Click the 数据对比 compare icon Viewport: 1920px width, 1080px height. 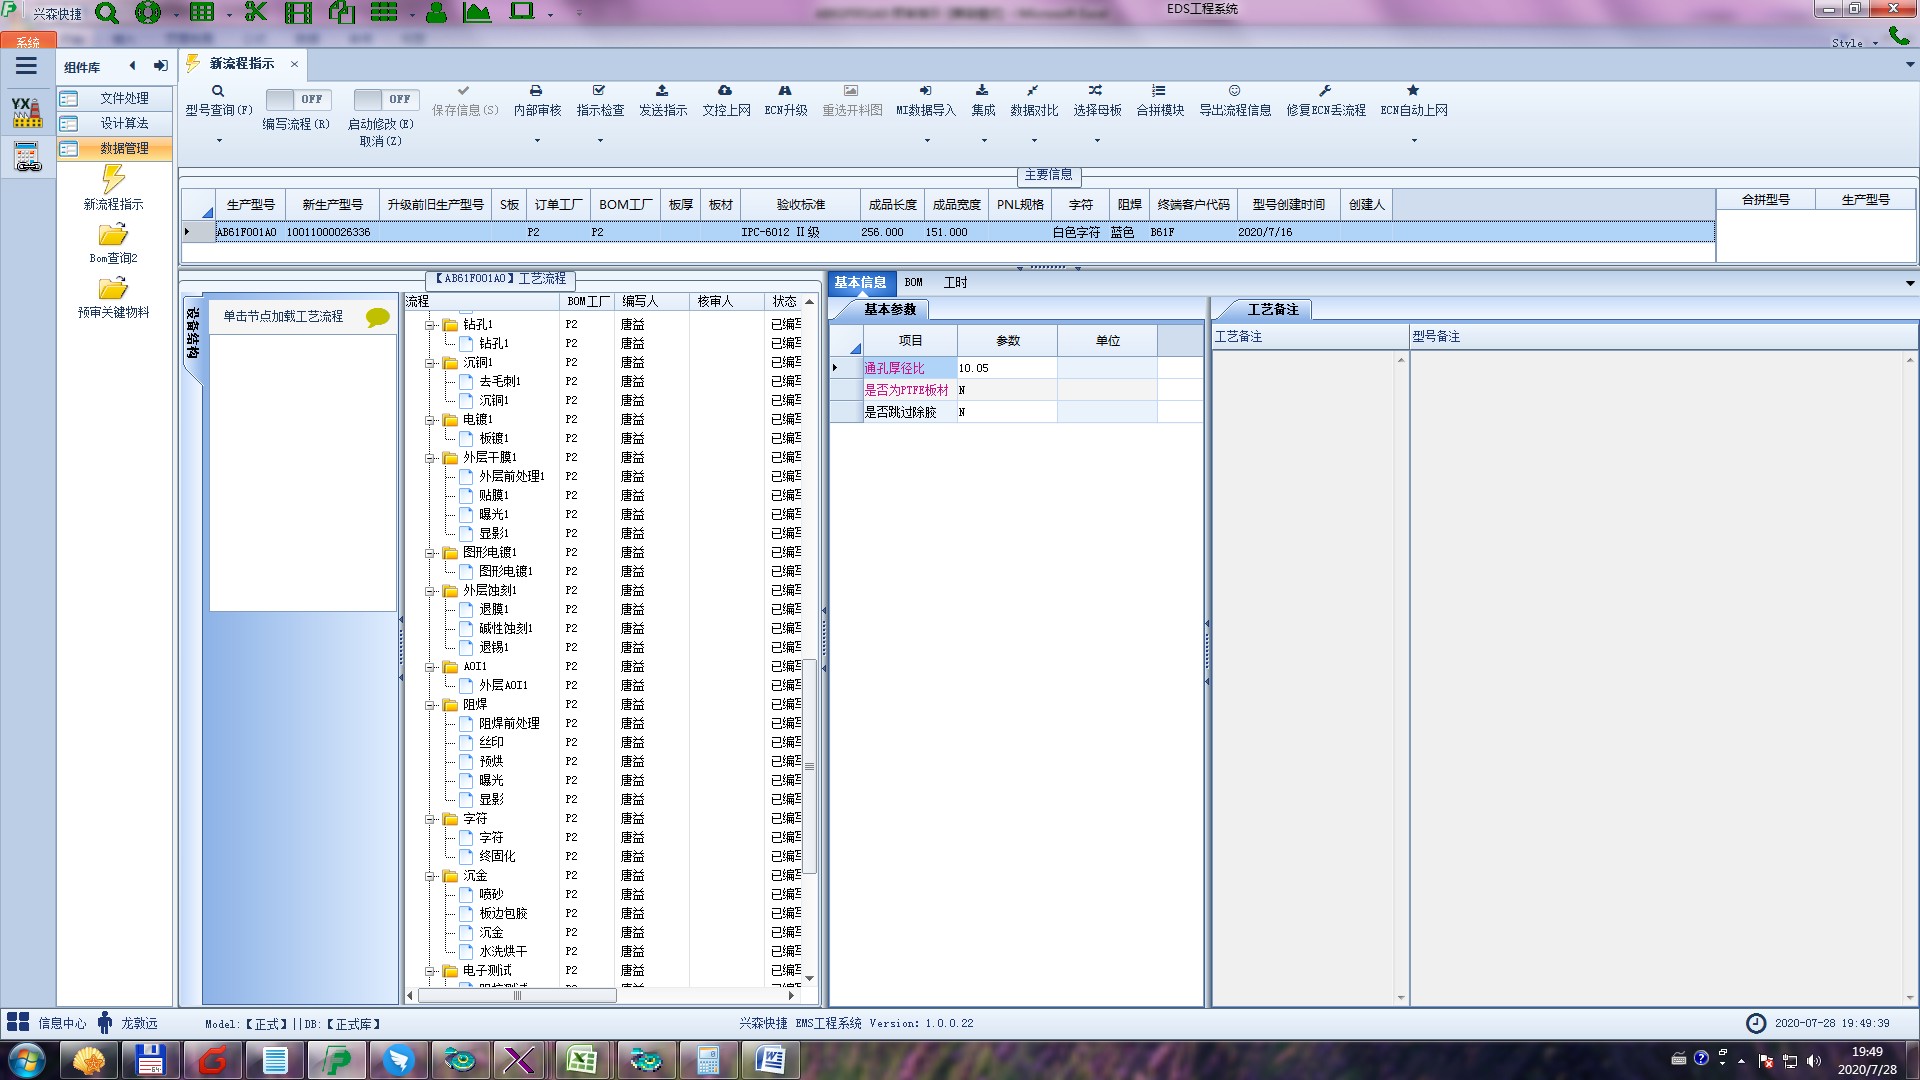tap(1033, 91)
